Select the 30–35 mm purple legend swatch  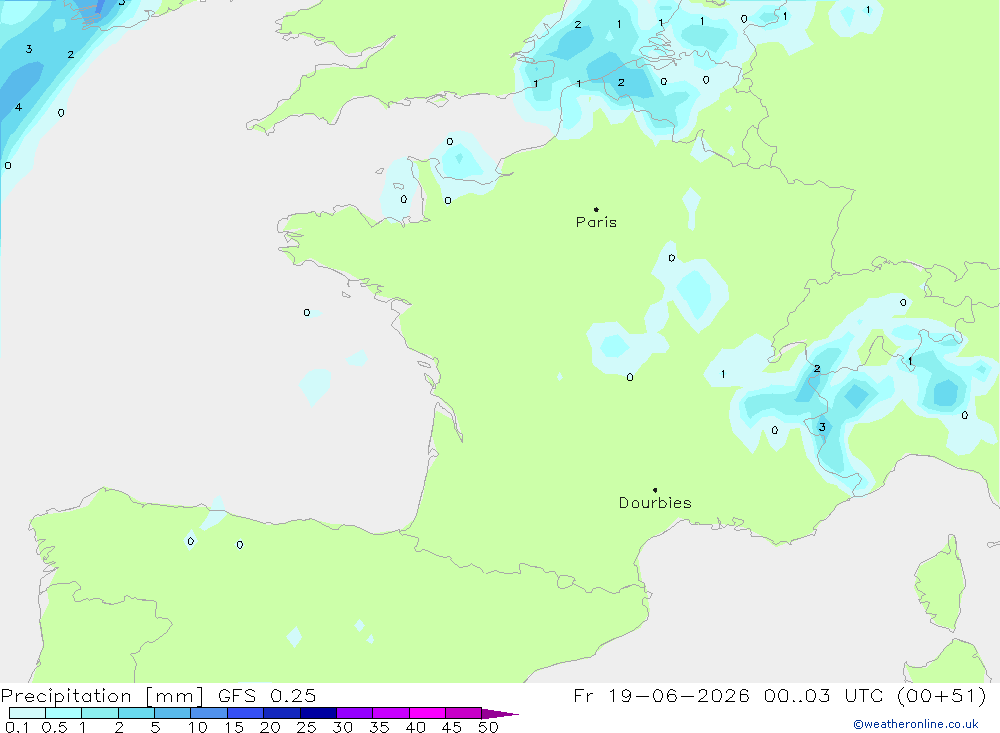point(355,713)
